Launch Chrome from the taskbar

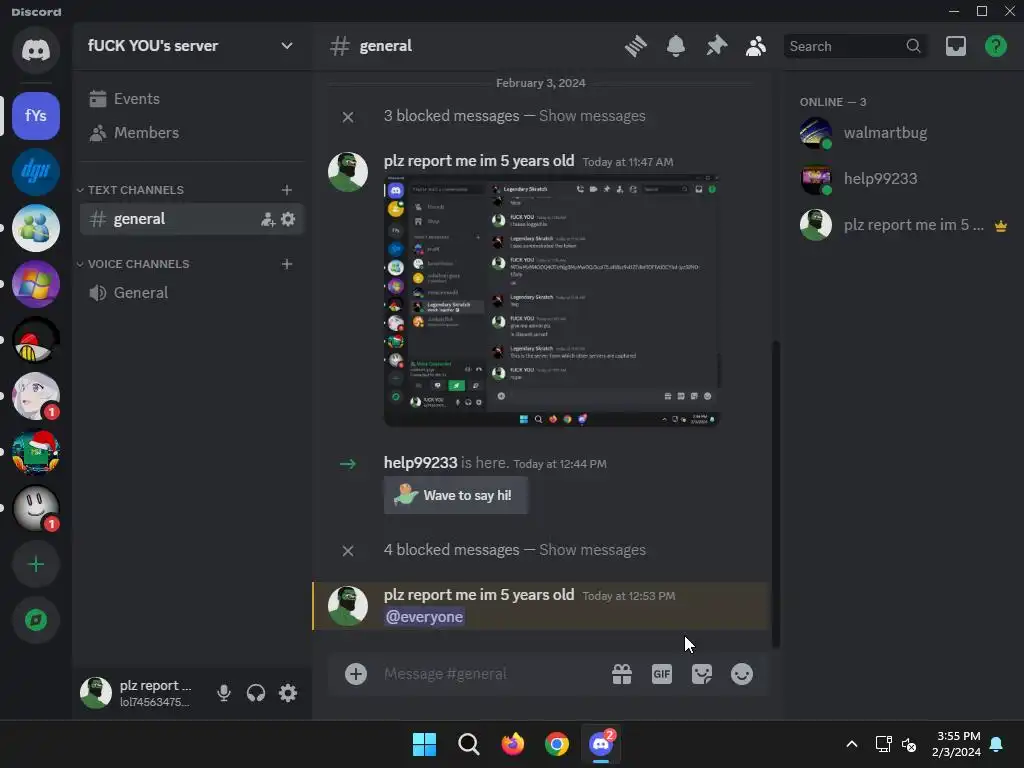[556, 744]
